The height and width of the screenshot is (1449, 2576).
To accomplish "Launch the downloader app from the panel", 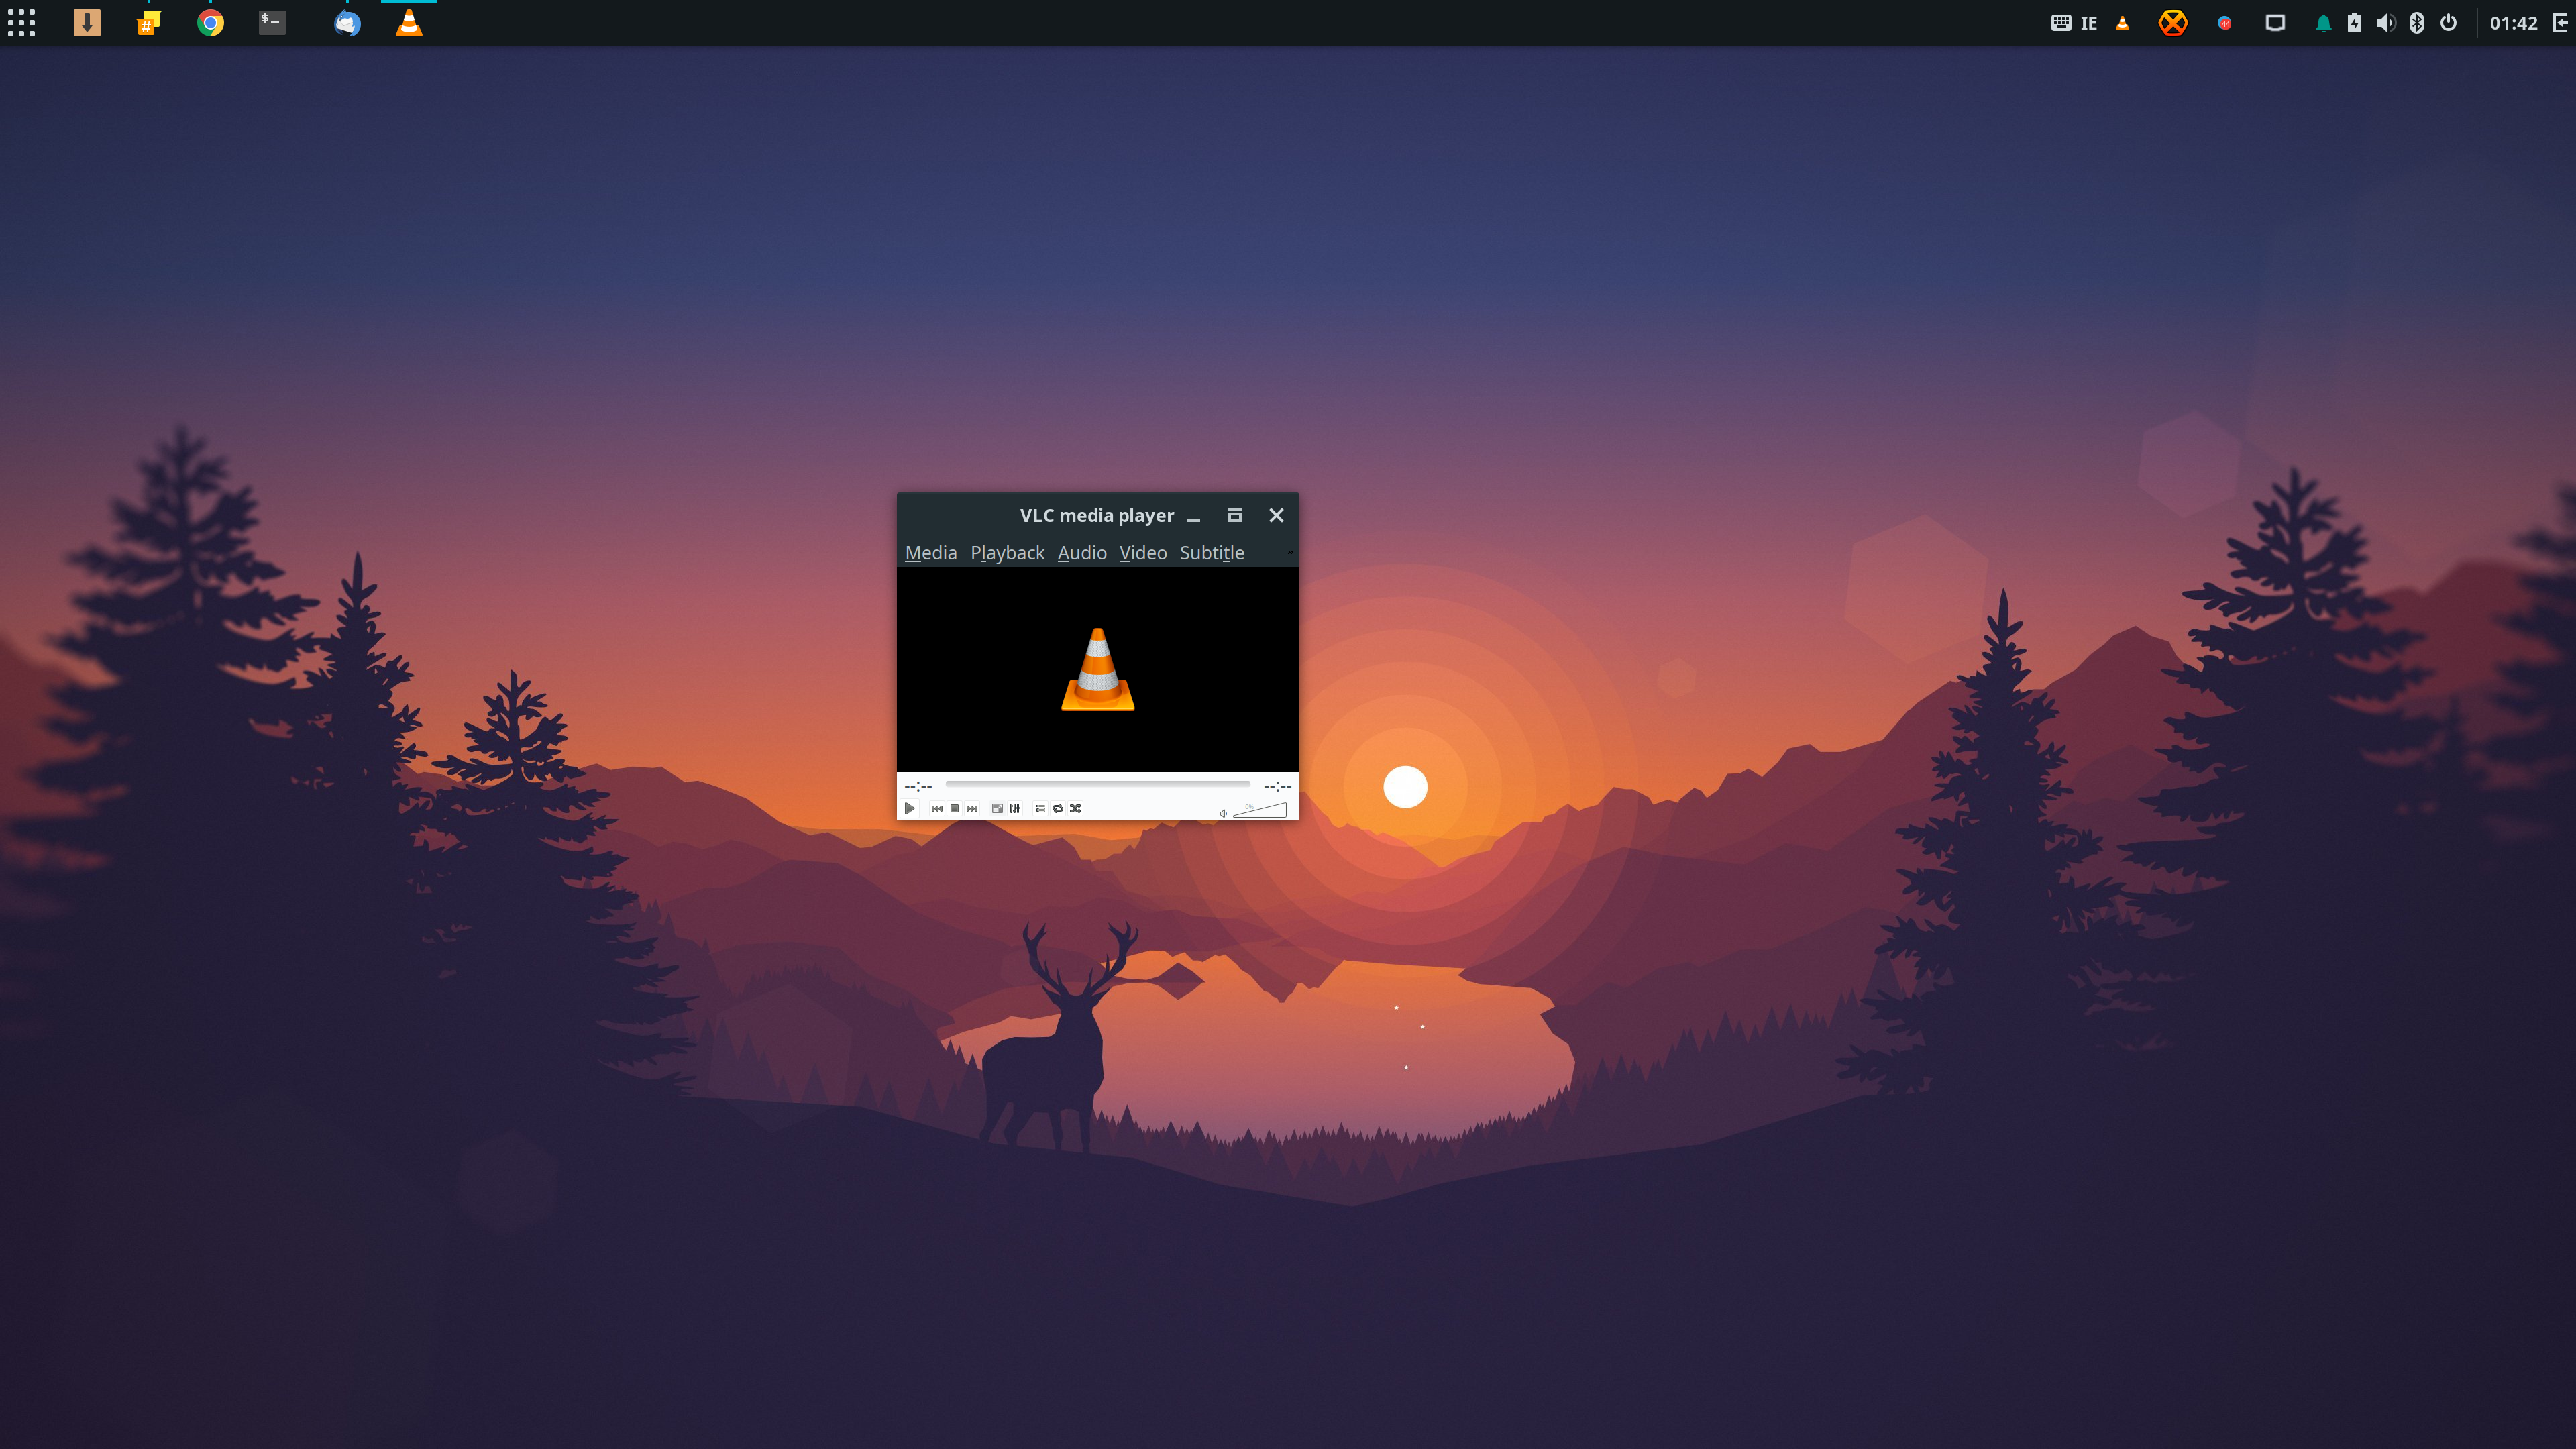I will click(87, 23).
